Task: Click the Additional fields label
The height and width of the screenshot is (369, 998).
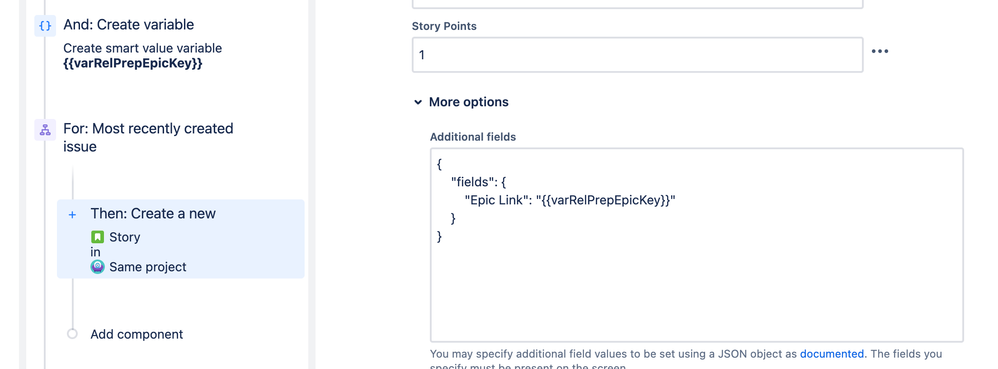Action: click(473, 137)
